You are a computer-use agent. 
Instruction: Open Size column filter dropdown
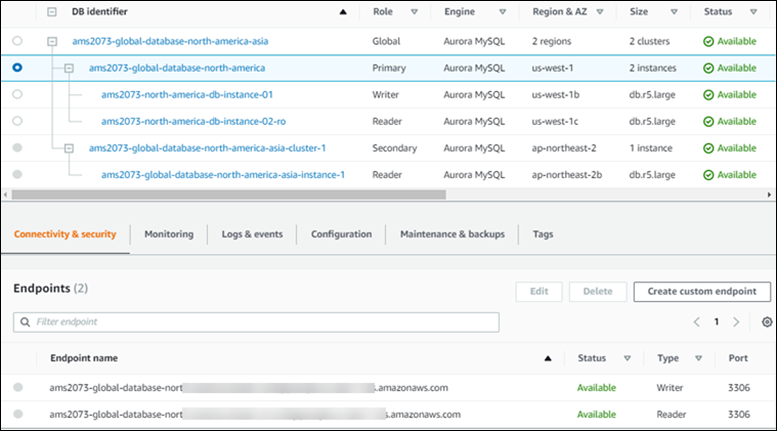(674, 12)
